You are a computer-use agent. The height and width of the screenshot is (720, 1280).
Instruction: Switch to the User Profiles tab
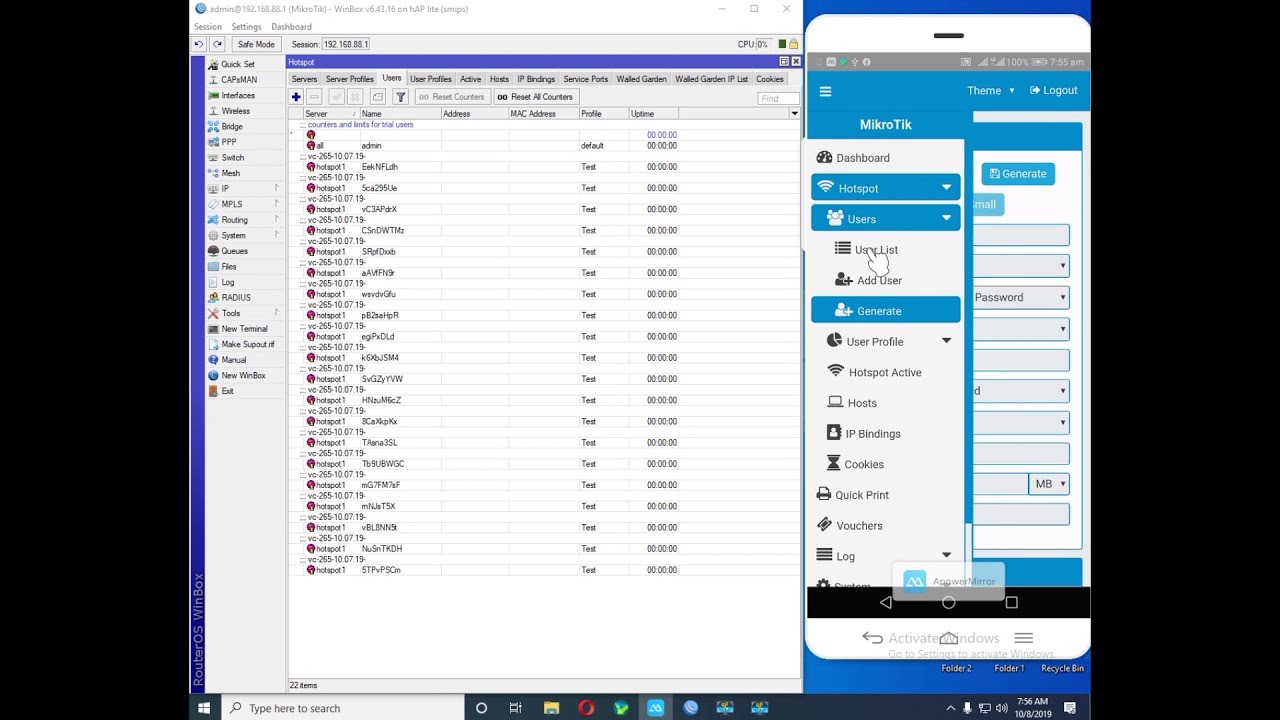[x=431, y=79]
